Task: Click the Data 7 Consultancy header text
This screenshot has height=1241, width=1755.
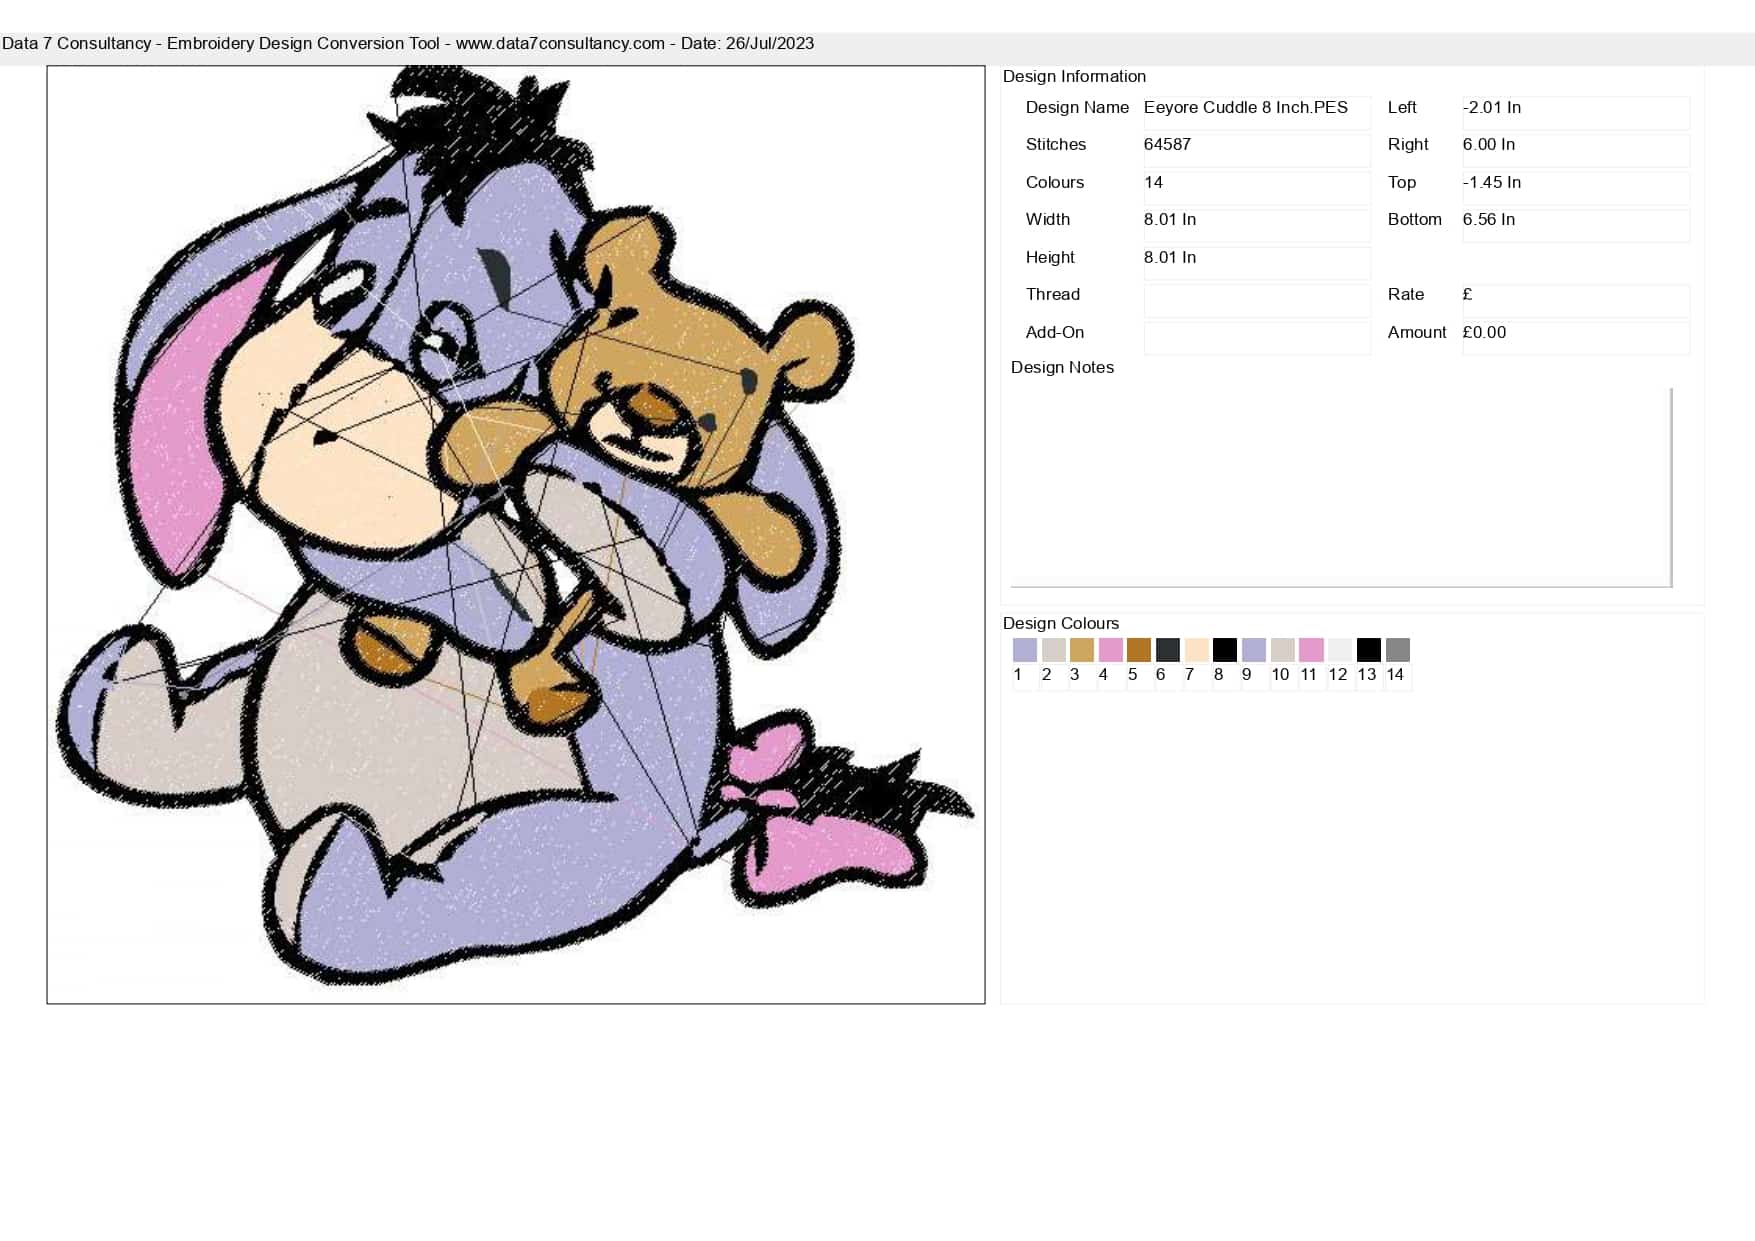Action: click(x=408, y=43)
